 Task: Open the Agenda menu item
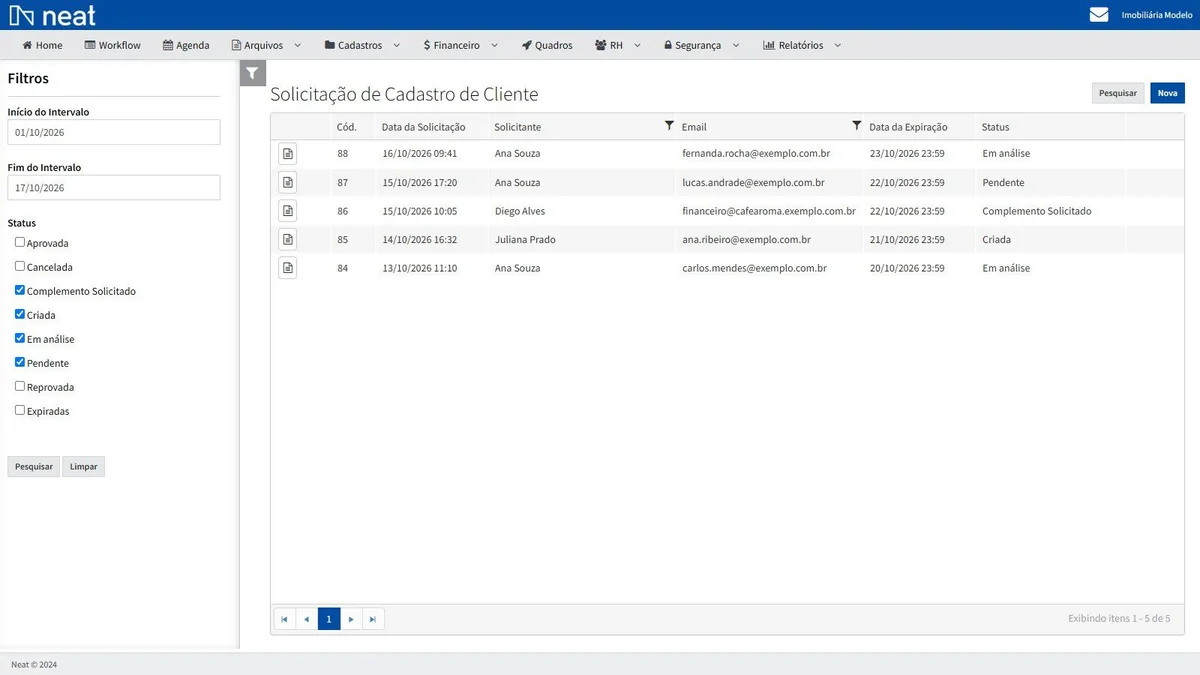pos(186,45)
